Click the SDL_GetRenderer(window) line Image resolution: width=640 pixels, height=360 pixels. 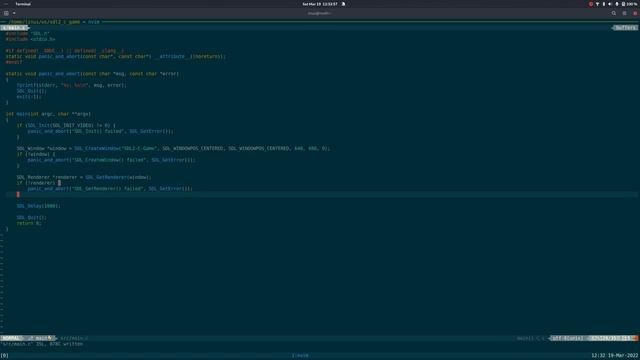click(x=84, y=177)
